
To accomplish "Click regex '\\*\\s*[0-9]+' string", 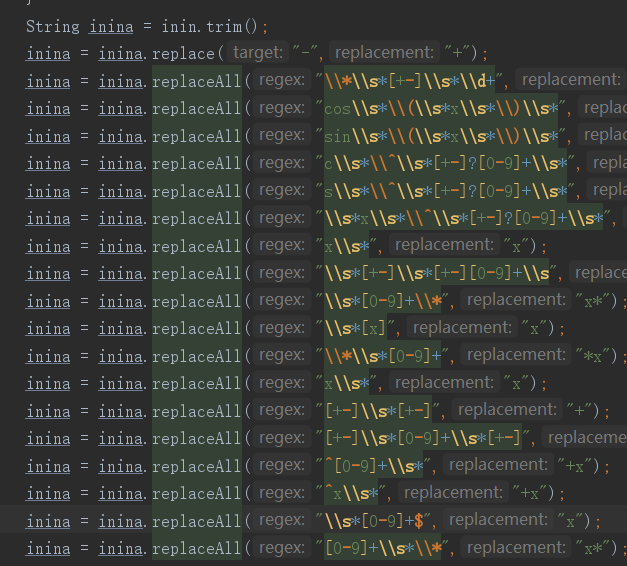I will pyautogui.click(x=383, y=356).
